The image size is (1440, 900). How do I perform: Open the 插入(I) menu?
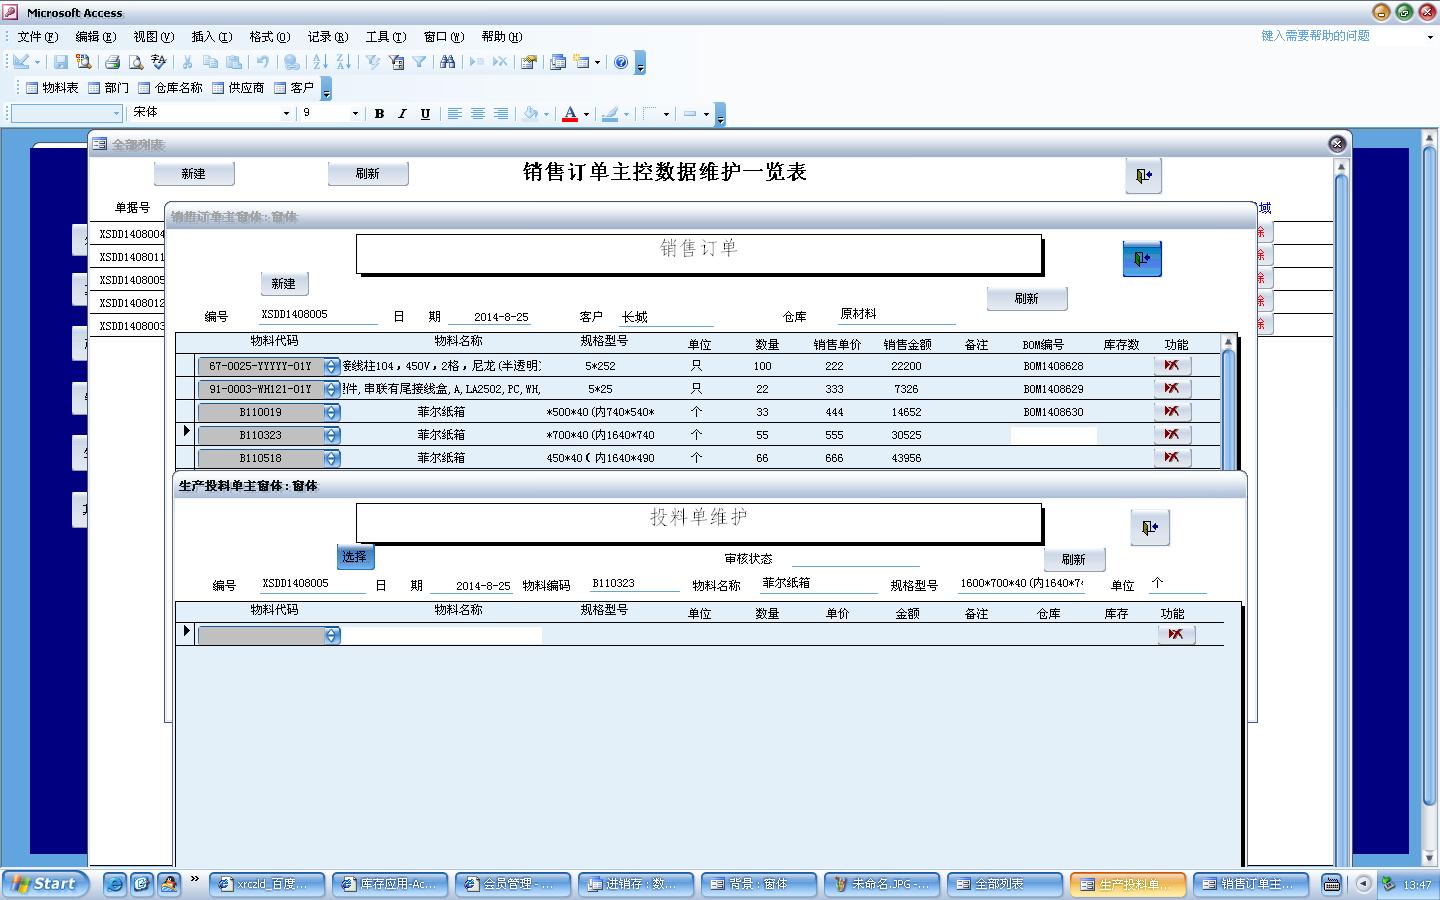(211, 37)
